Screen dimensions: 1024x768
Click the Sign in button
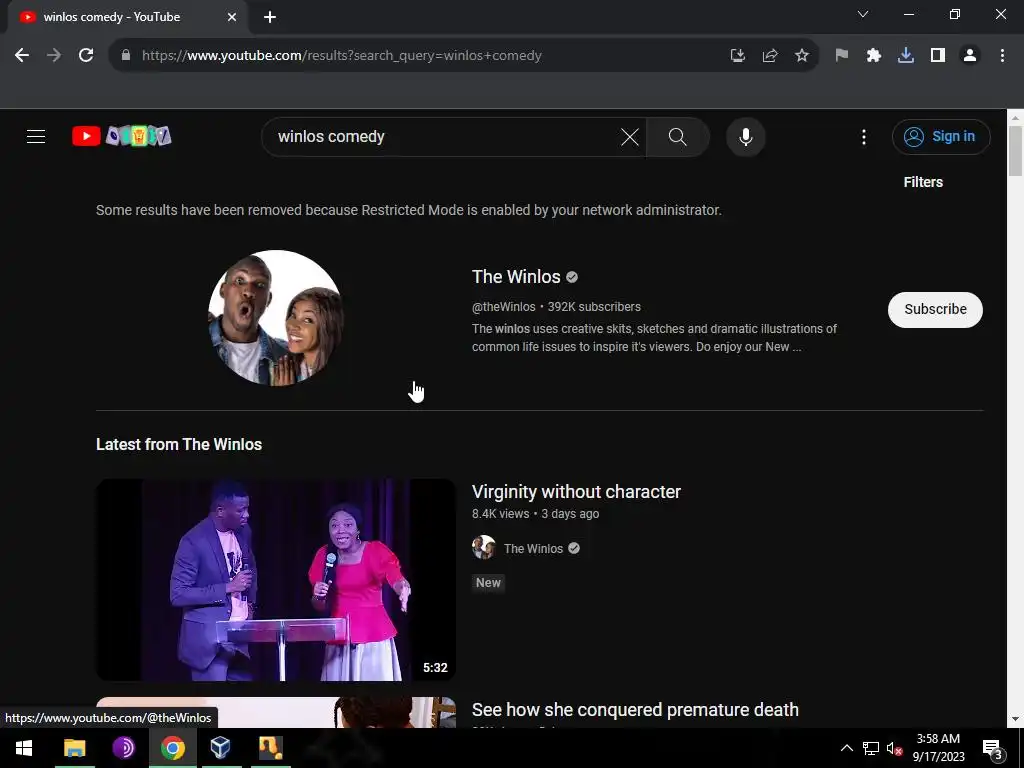[x=941, y=136]
